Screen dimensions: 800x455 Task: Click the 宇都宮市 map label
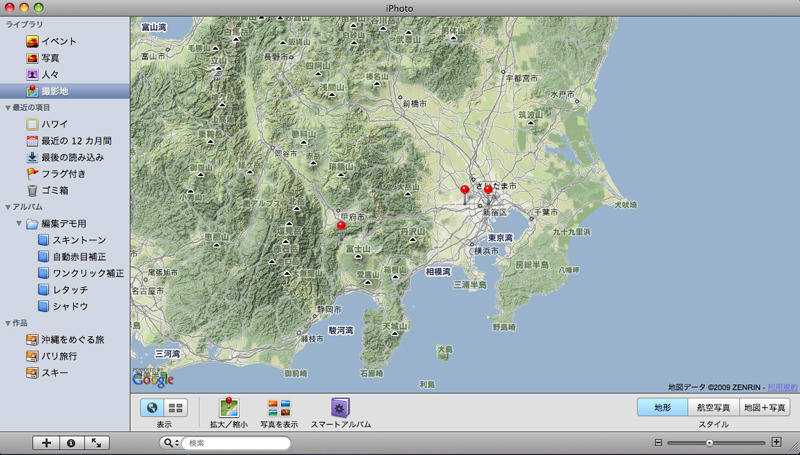[521, 78]
